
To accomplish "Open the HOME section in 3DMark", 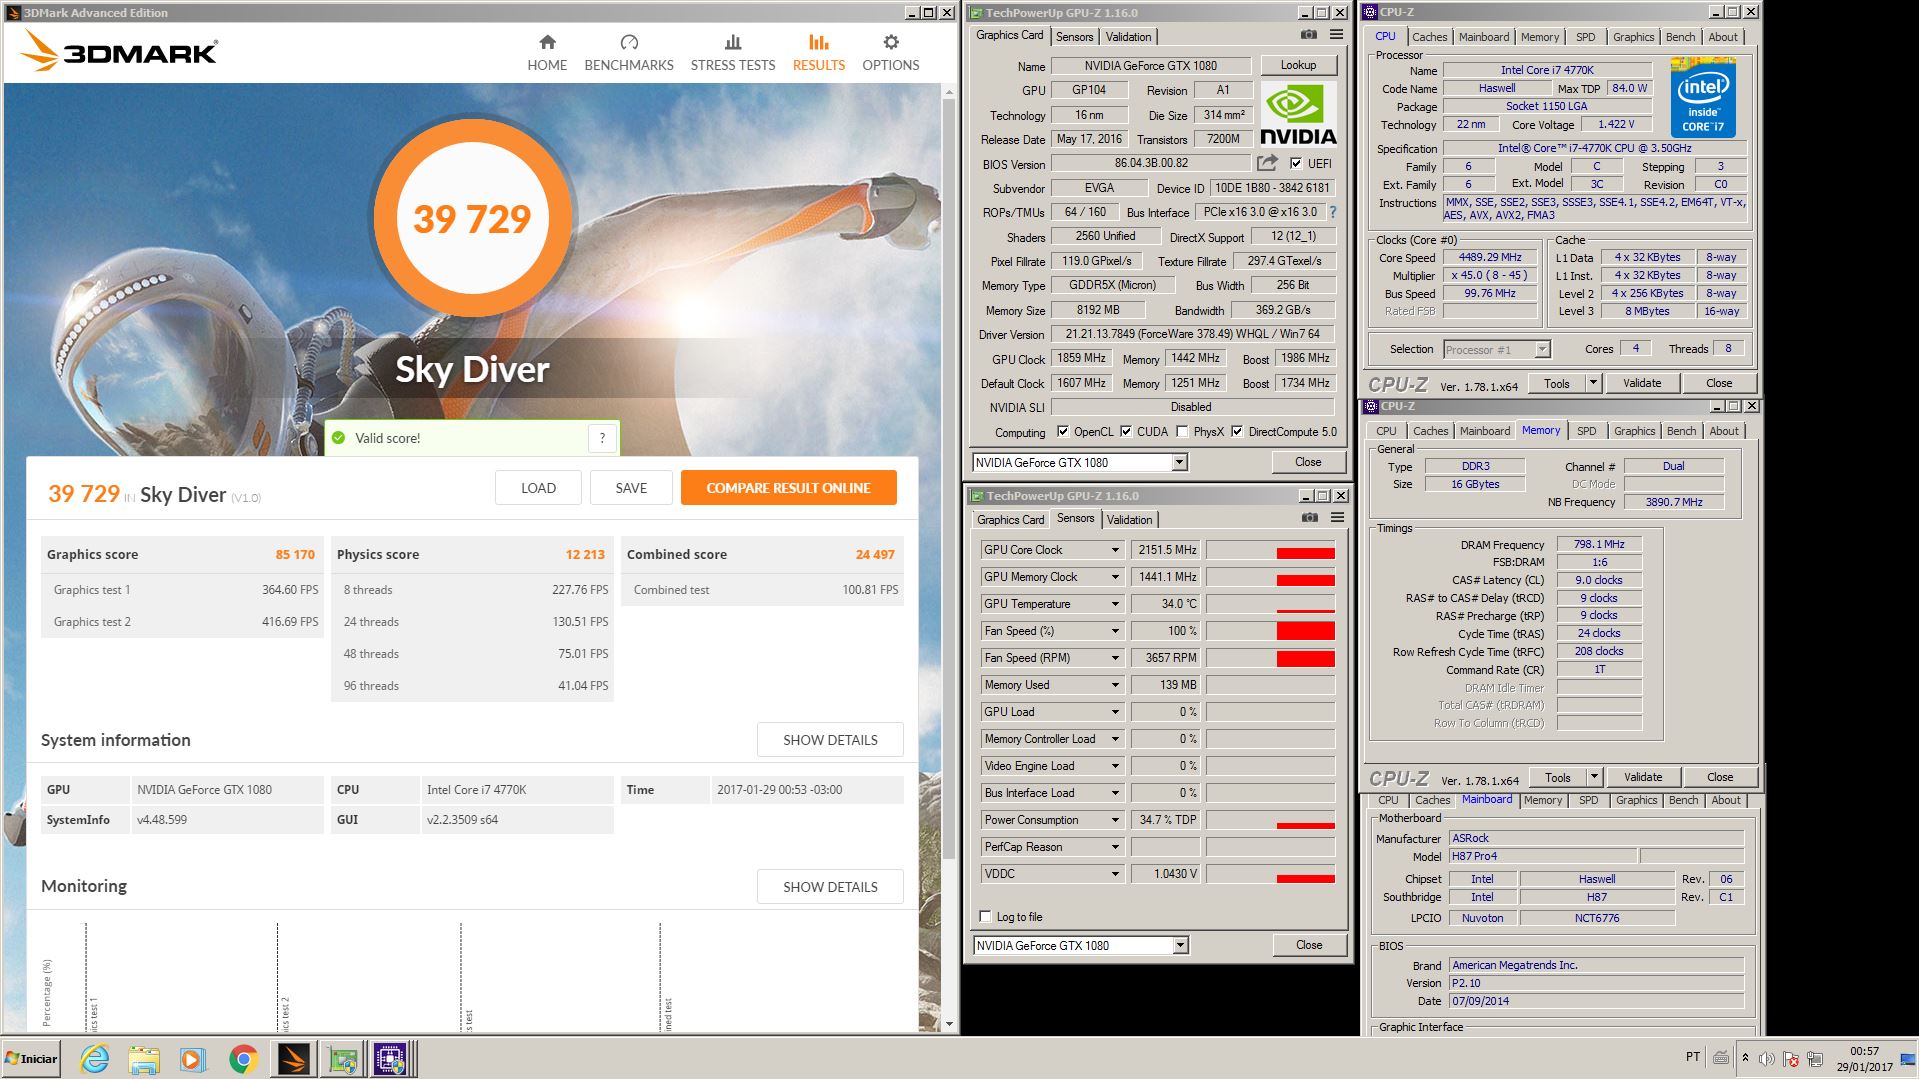I will tap(547, 53).
